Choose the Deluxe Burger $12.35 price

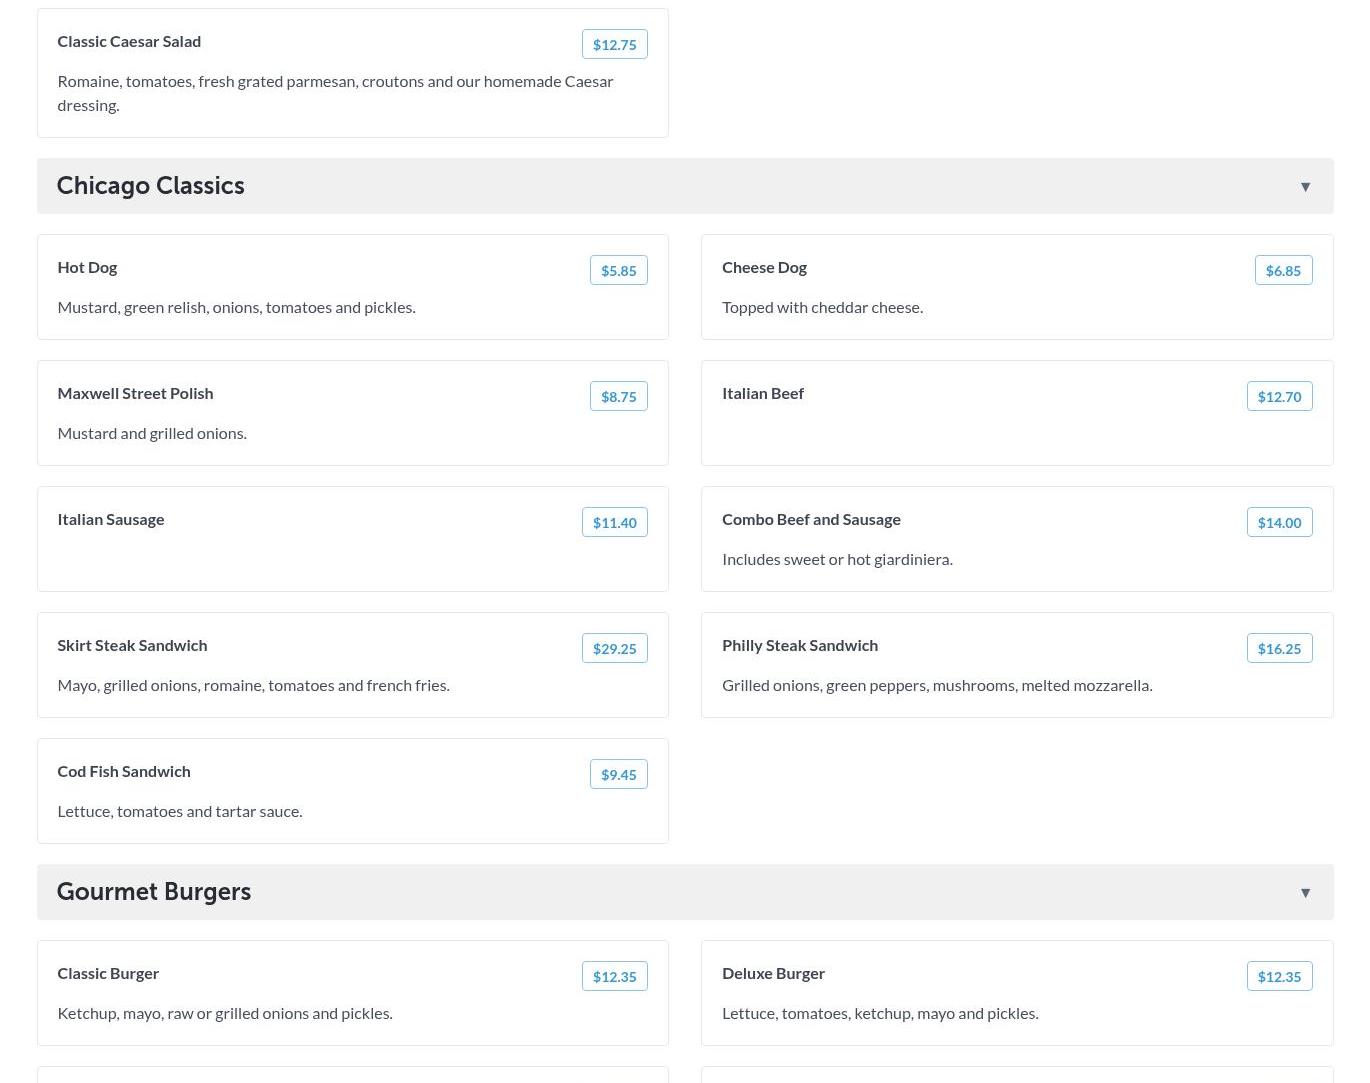point(1279,976)
